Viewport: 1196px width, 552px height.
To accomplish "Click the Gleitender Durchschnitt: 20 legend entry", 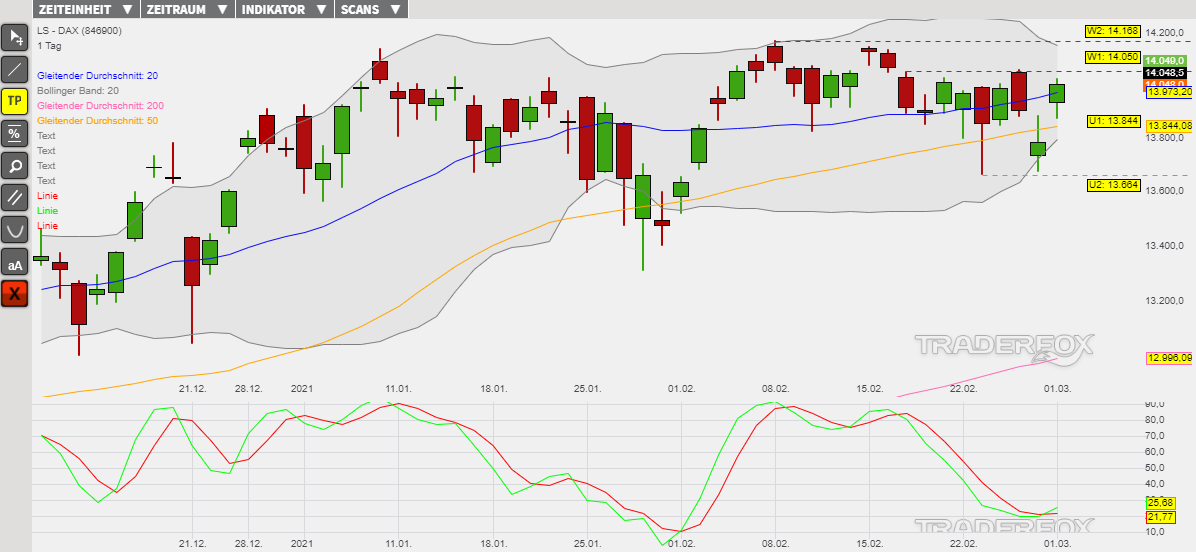I will click(97, 76).
